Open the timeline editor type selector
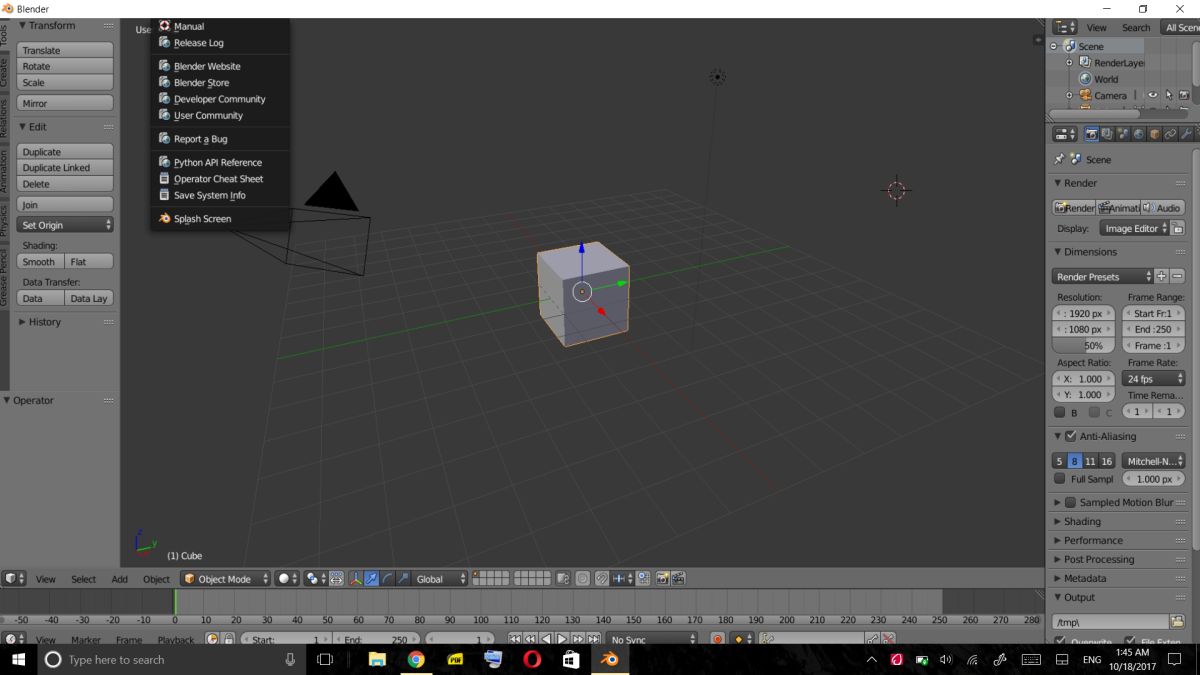 tap(14, 639)
